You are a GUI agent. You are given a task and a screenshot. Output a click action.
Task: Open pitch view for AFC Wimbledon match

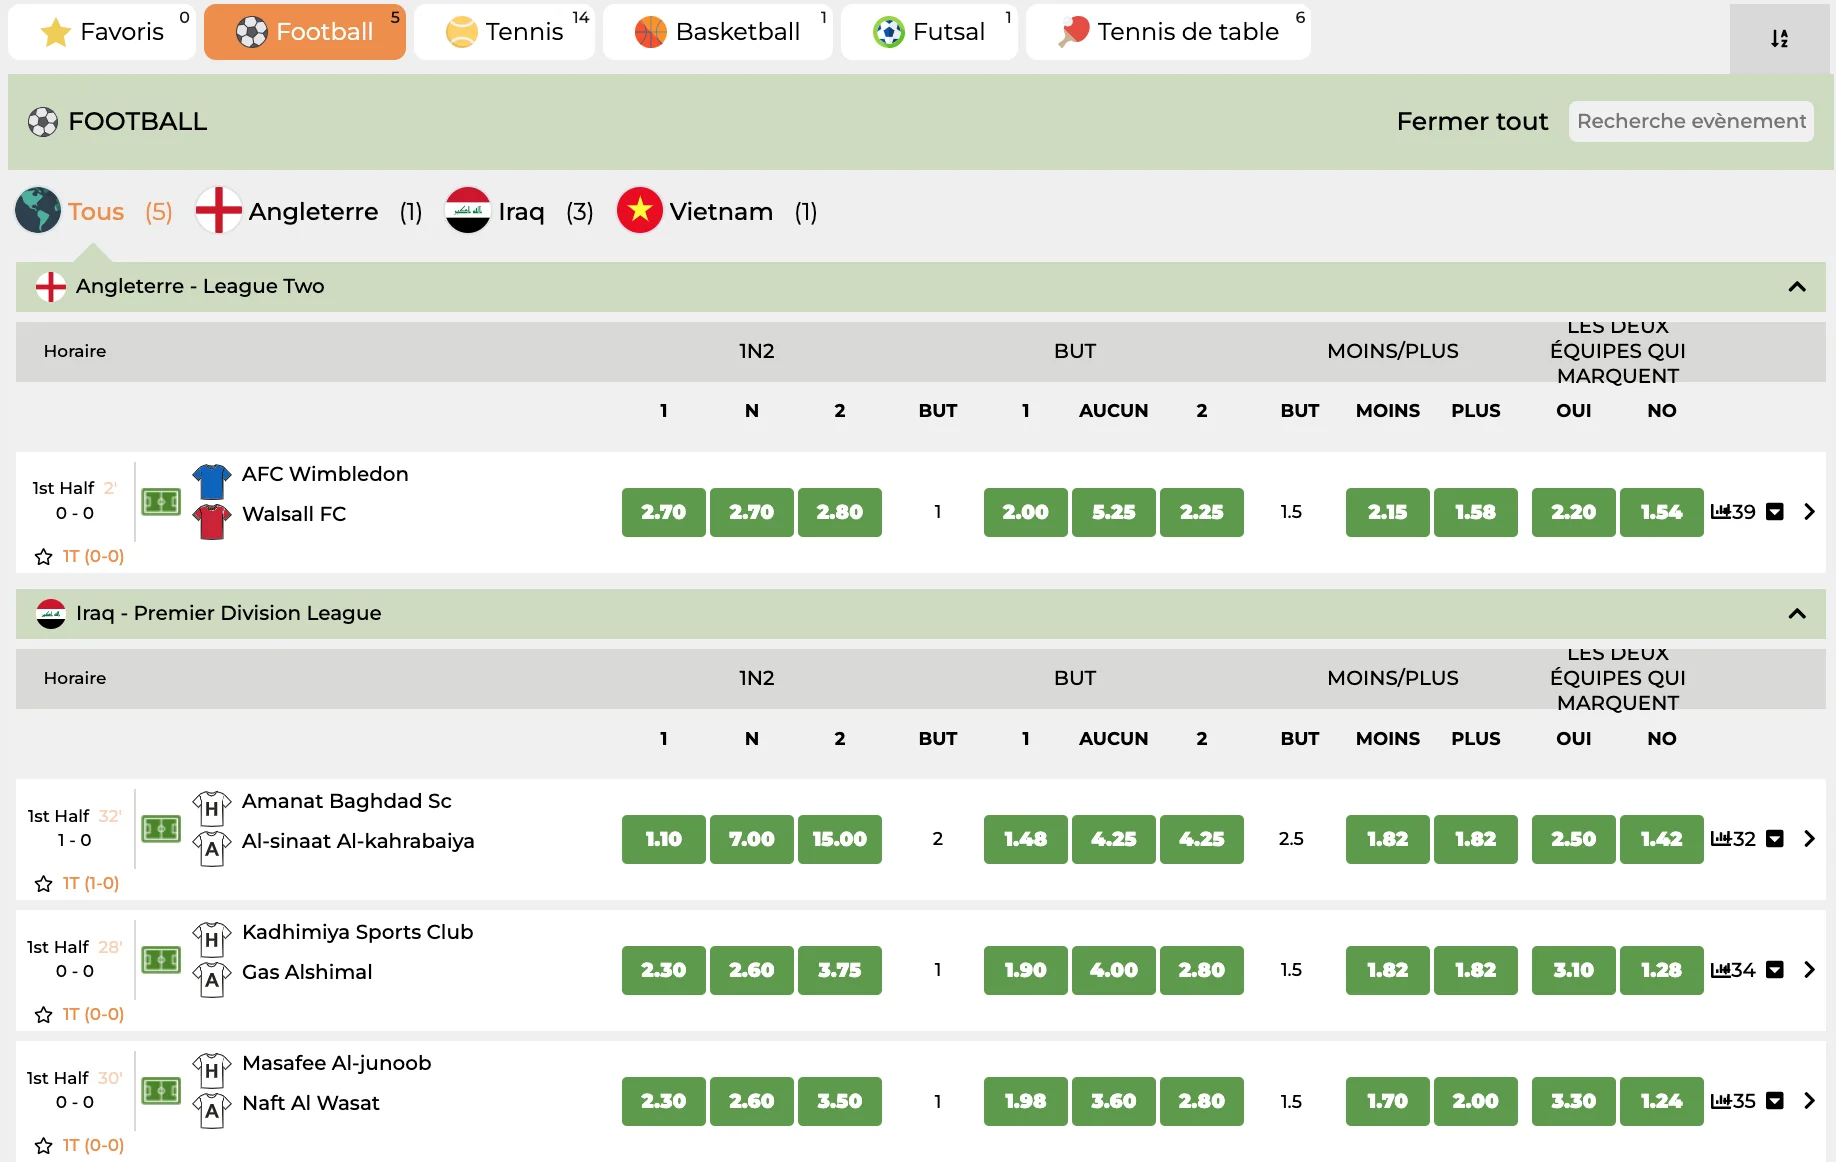pos(161,502)
